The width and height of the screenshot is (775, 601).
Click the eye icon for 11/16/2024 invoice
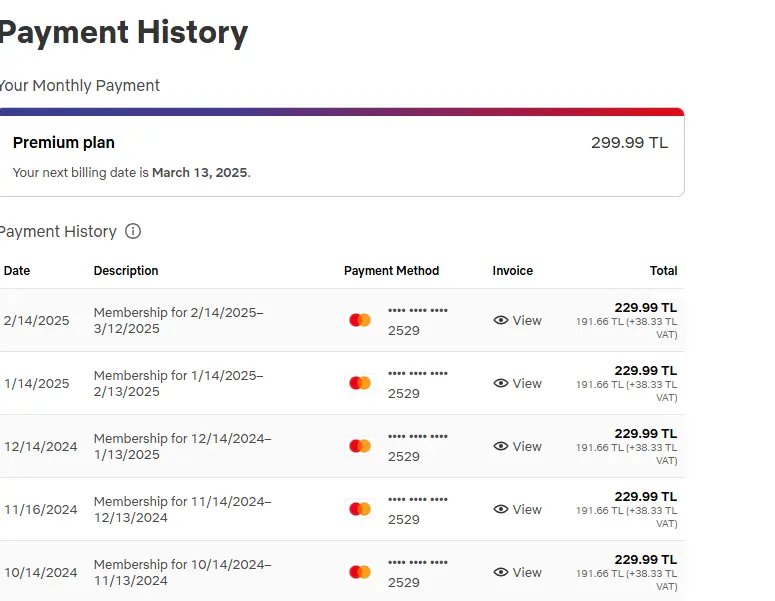[501, 509]
